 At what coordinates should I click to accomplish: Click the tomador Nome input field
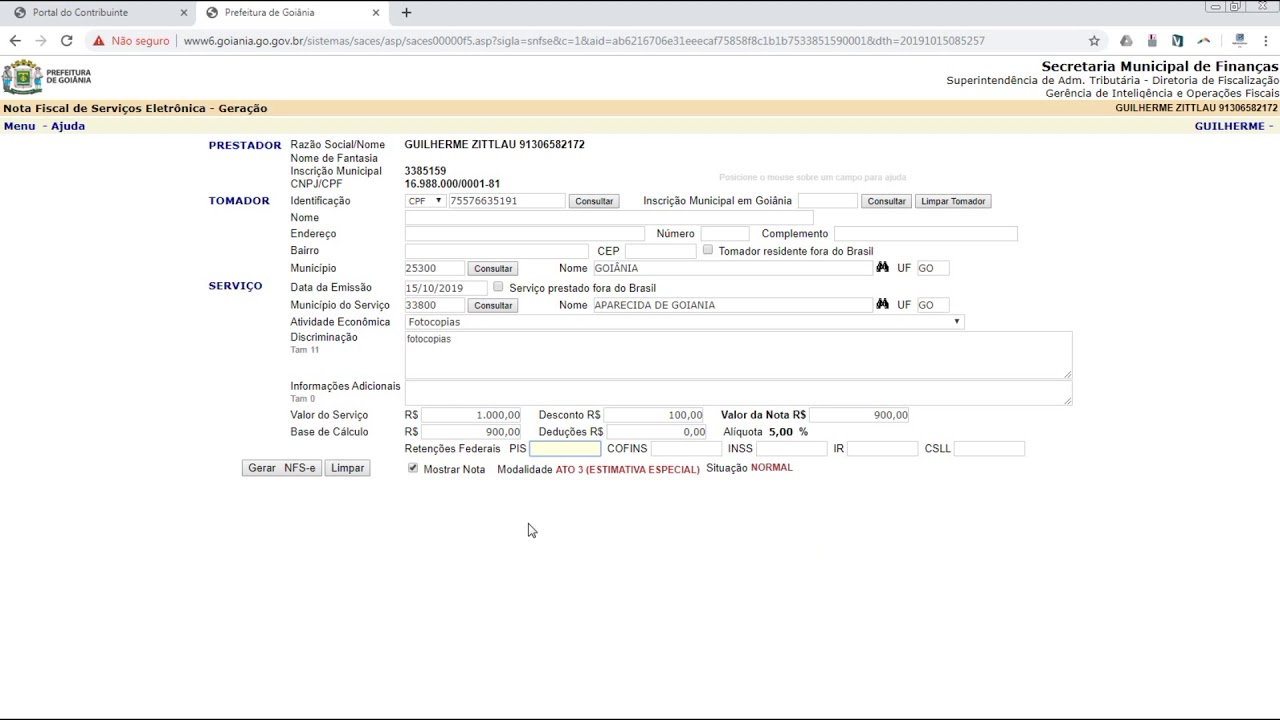[x=609, y=218]
